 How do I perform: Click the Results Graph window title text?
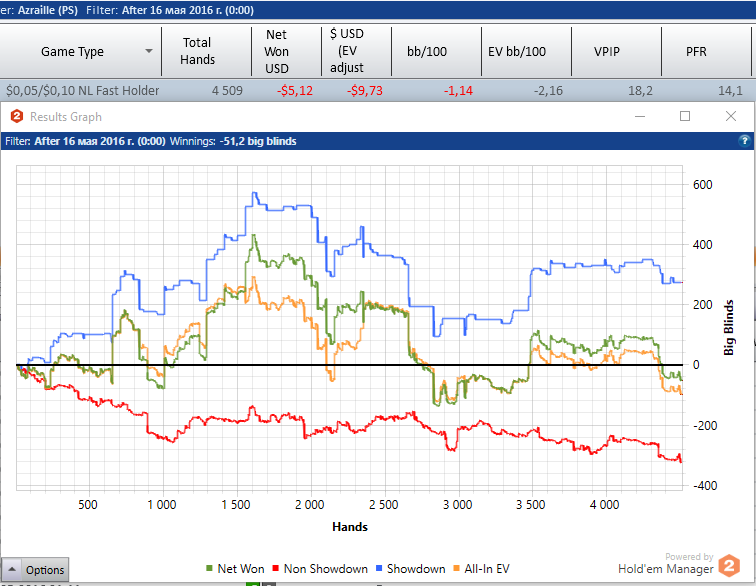click(66, 117)
